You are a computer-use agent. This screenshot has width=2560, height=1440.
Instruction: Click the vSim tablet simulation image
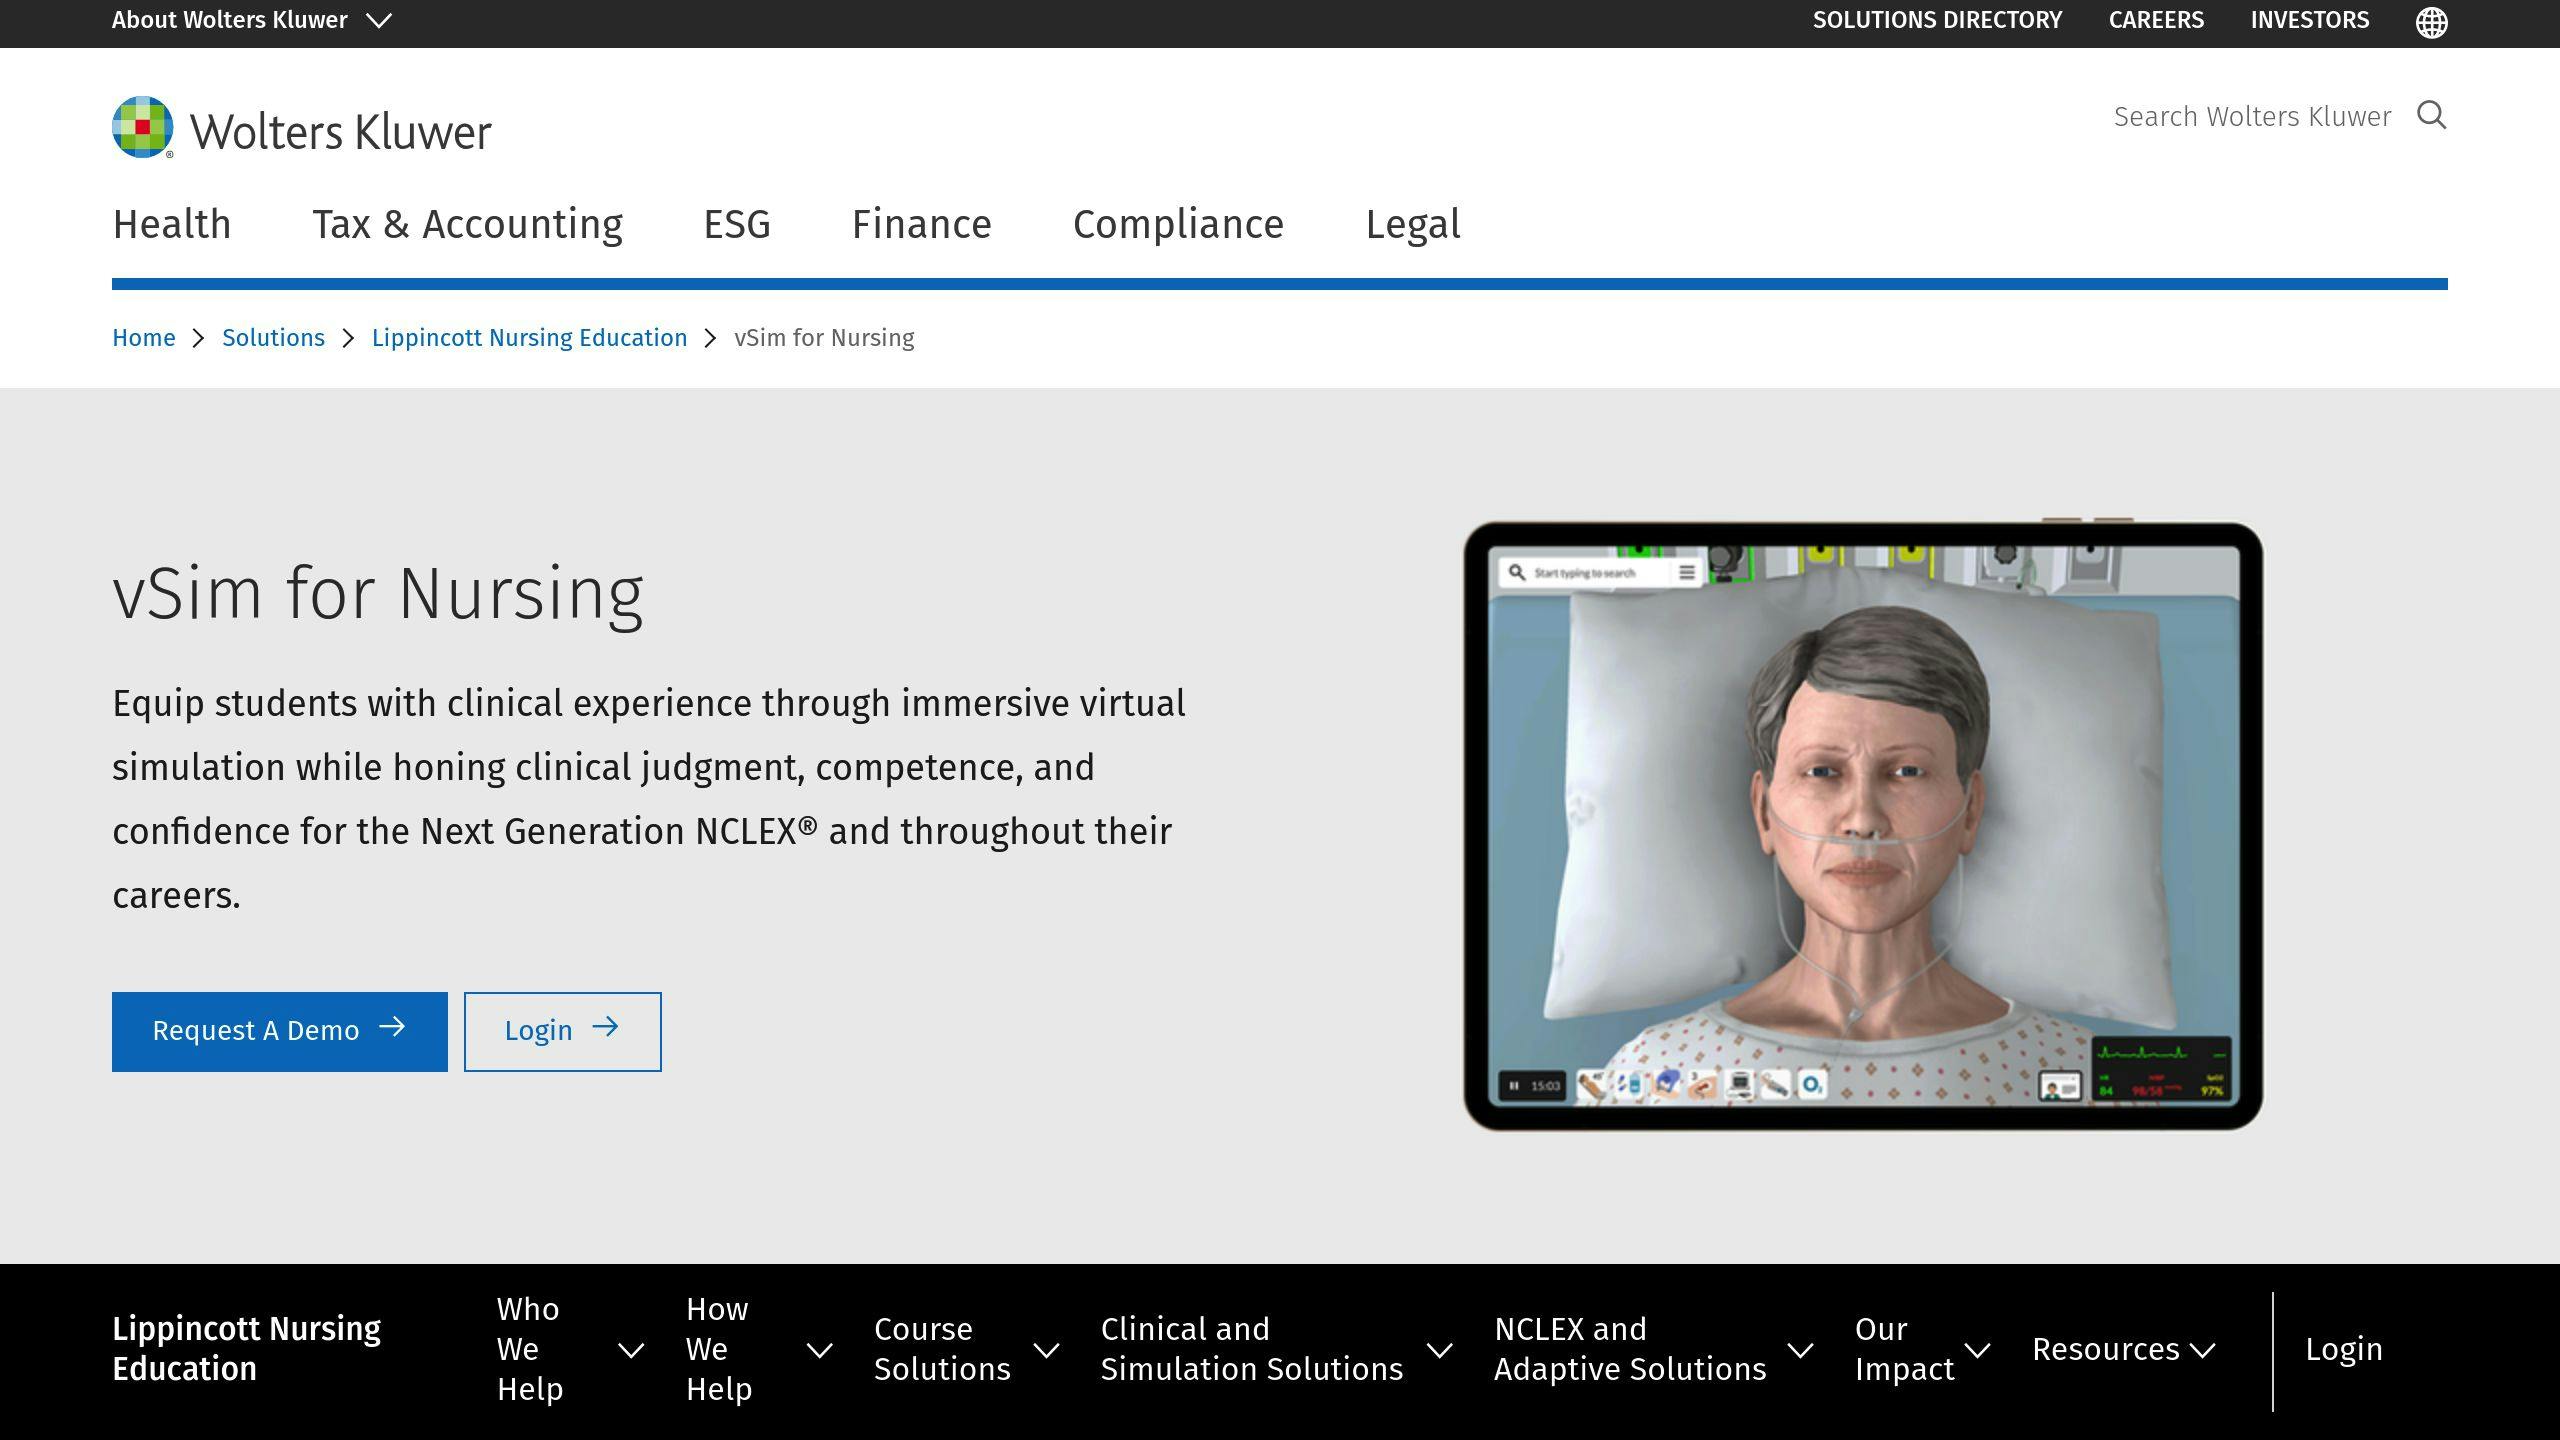pos(1862,826)
